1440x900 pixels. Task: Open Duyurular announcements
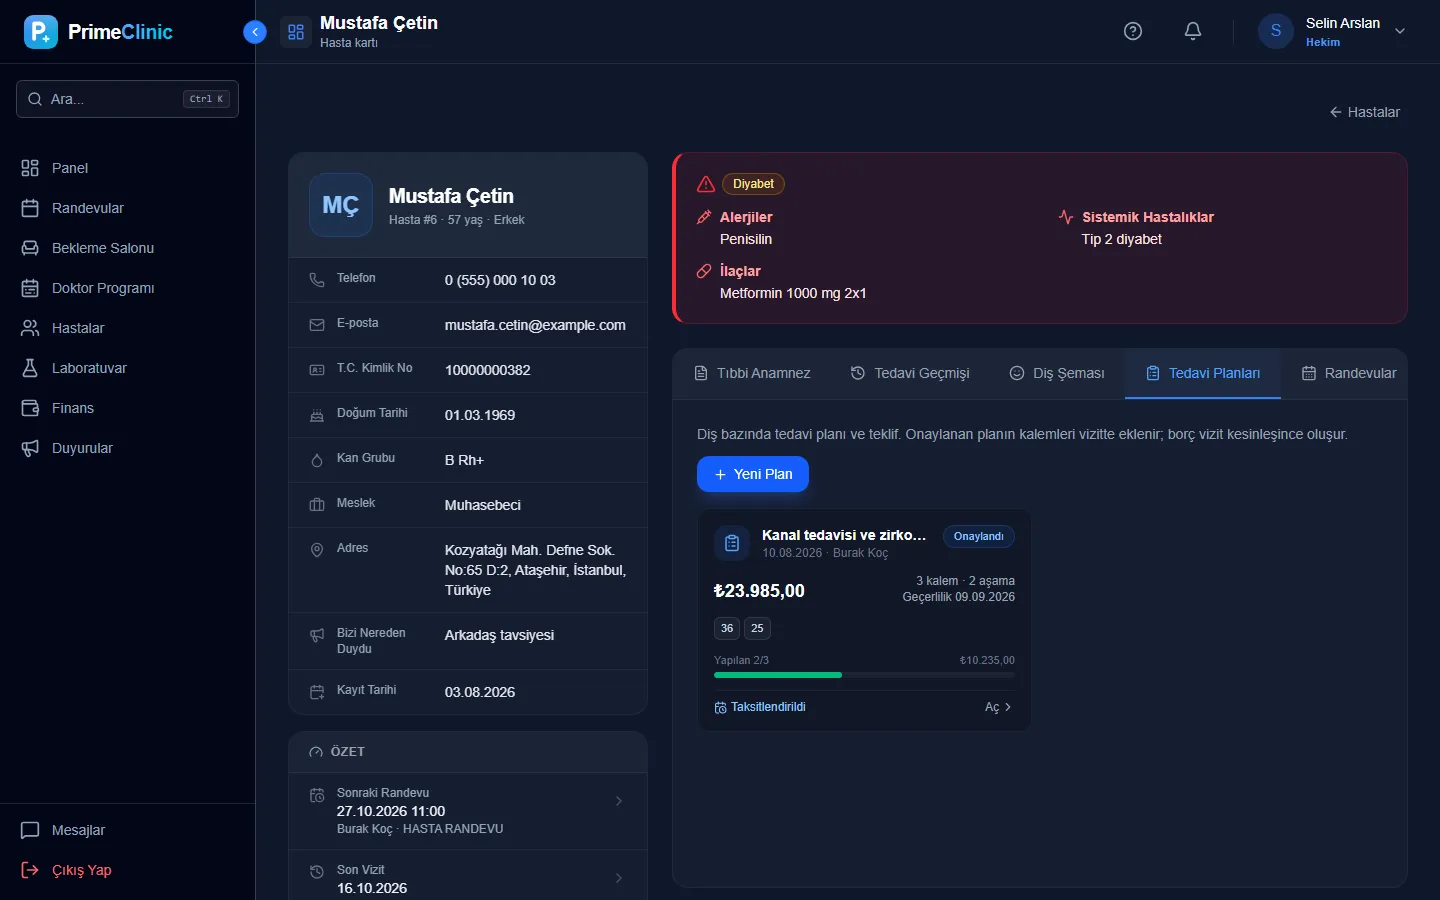coord(127,448)
